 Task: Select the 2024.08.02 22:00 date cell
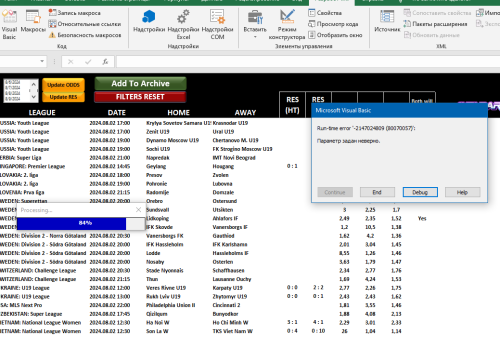[110, 305]
